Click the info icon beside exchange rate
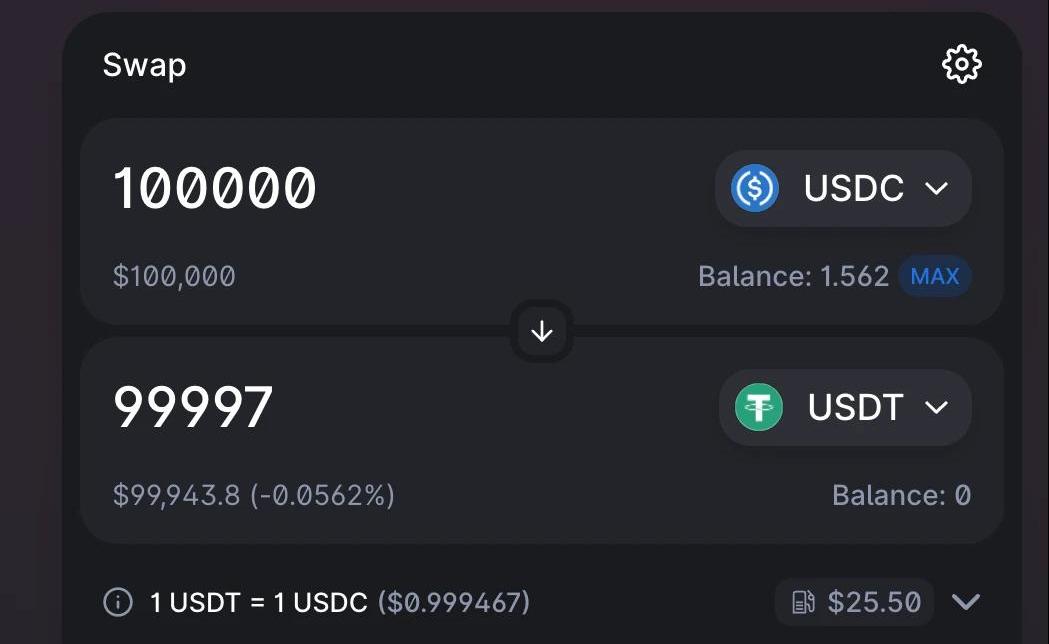Screen dimensions: 1049x644 coord(118,602)
